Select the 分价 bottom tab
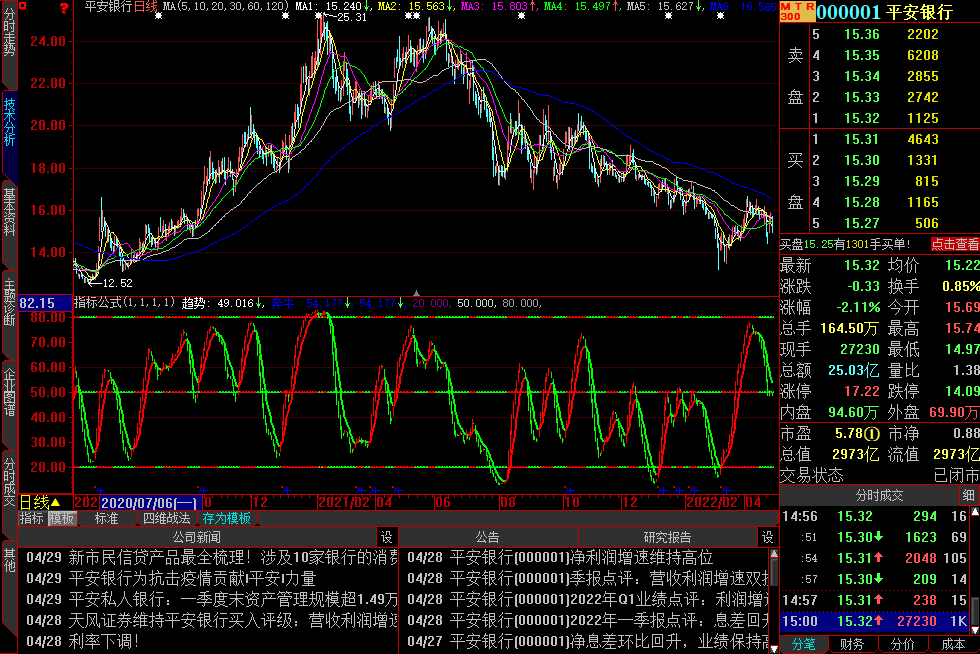The width and height of the screenshot is (980, 654). tap(902, 644)
